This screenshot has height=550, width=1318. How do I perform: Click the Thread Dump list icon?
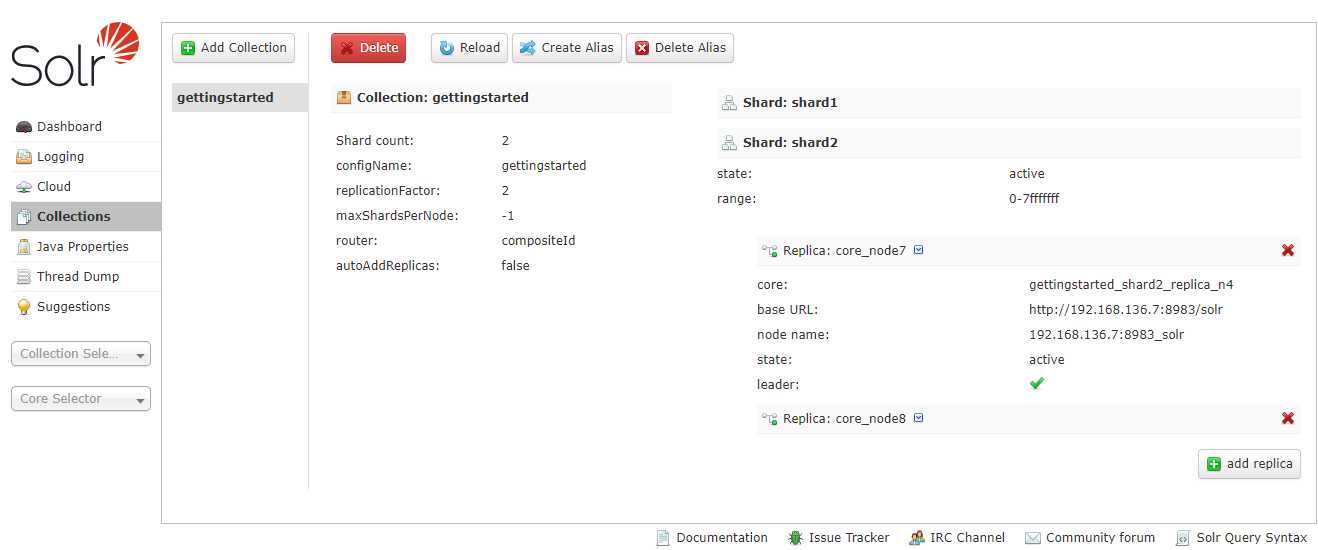click(24, 277)
